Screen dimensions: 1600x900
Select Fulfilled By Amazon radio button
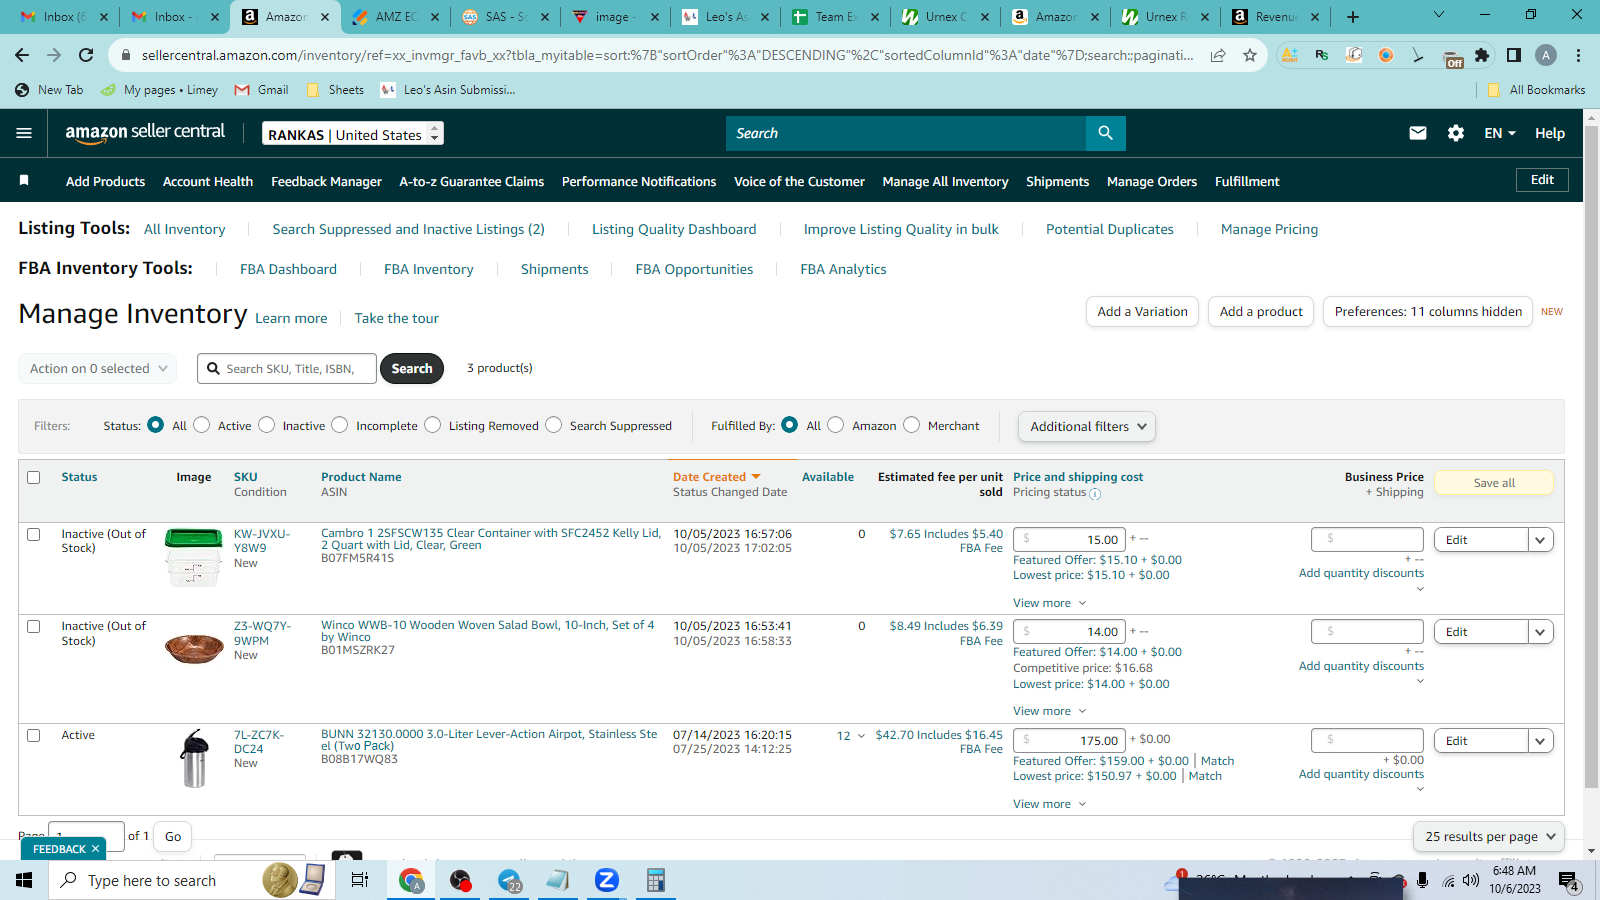click(836, 425)
